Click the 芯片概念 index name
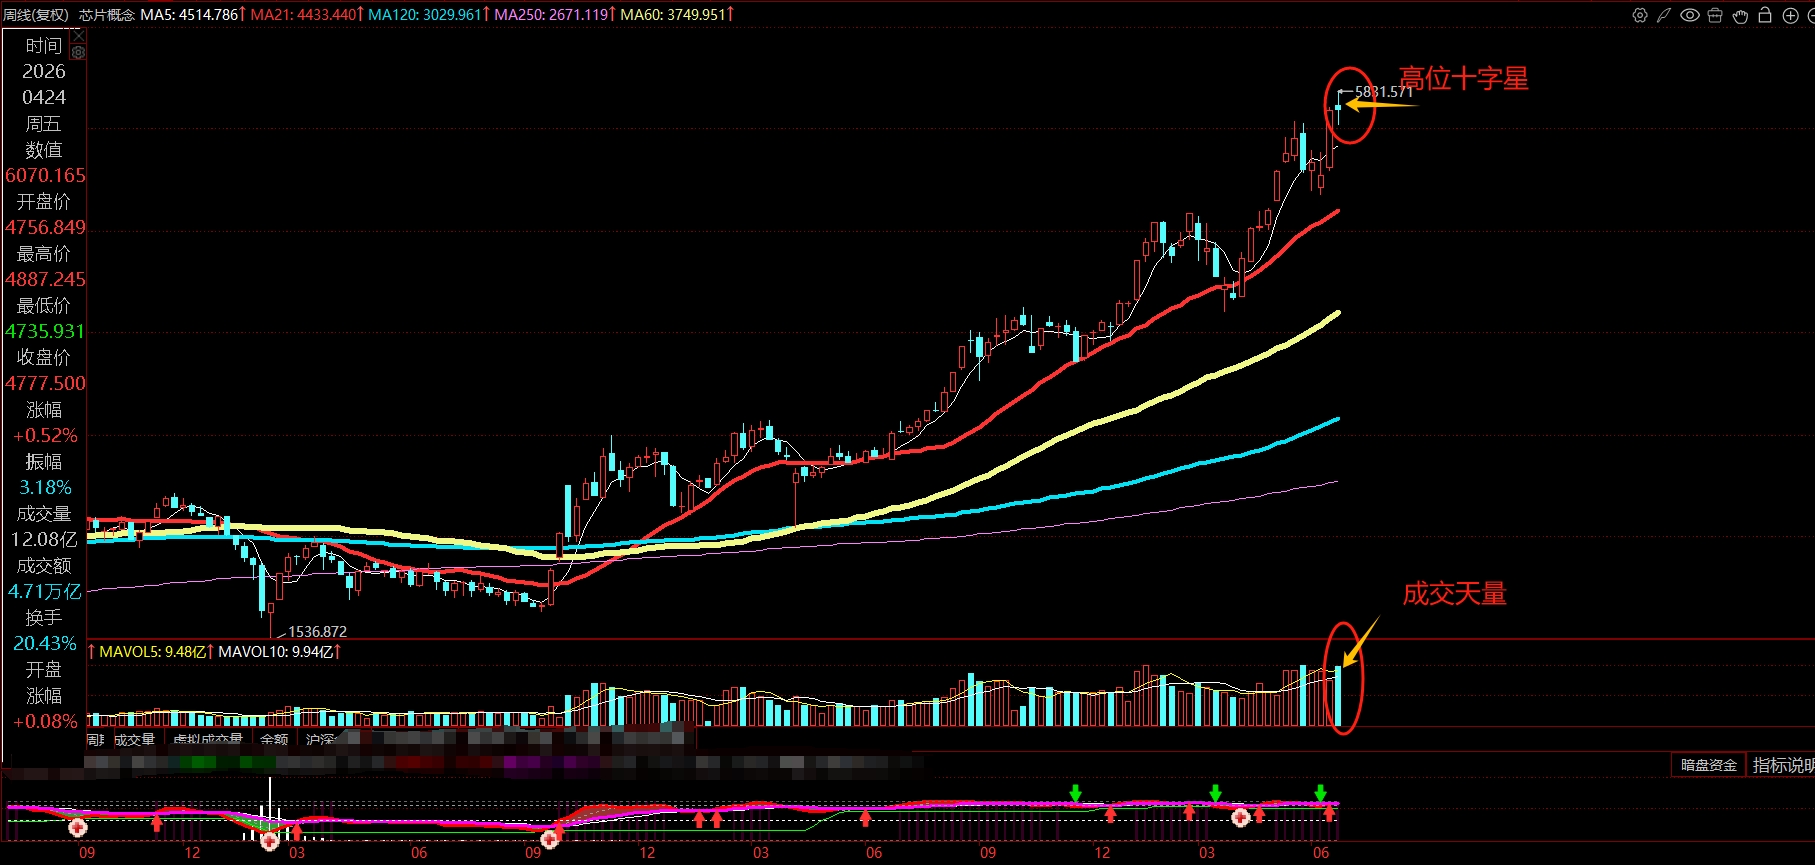Viewport: 1815px width, 865px height. pos(107,15)
